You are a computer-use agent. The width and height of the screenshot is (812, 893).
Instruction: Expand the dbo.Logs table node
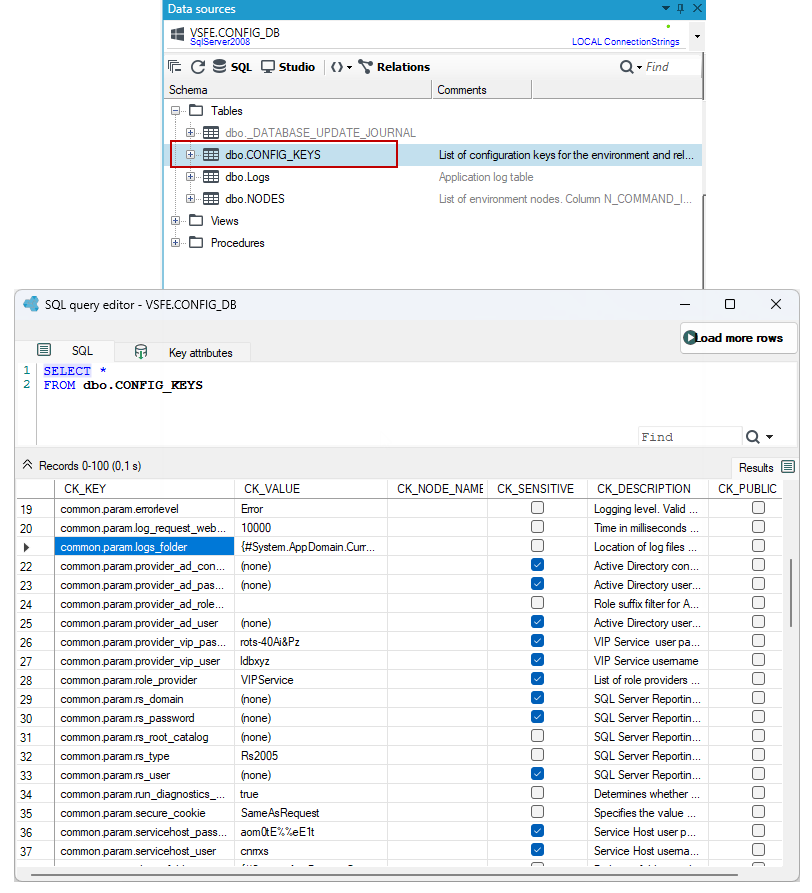tap(191, 177)
